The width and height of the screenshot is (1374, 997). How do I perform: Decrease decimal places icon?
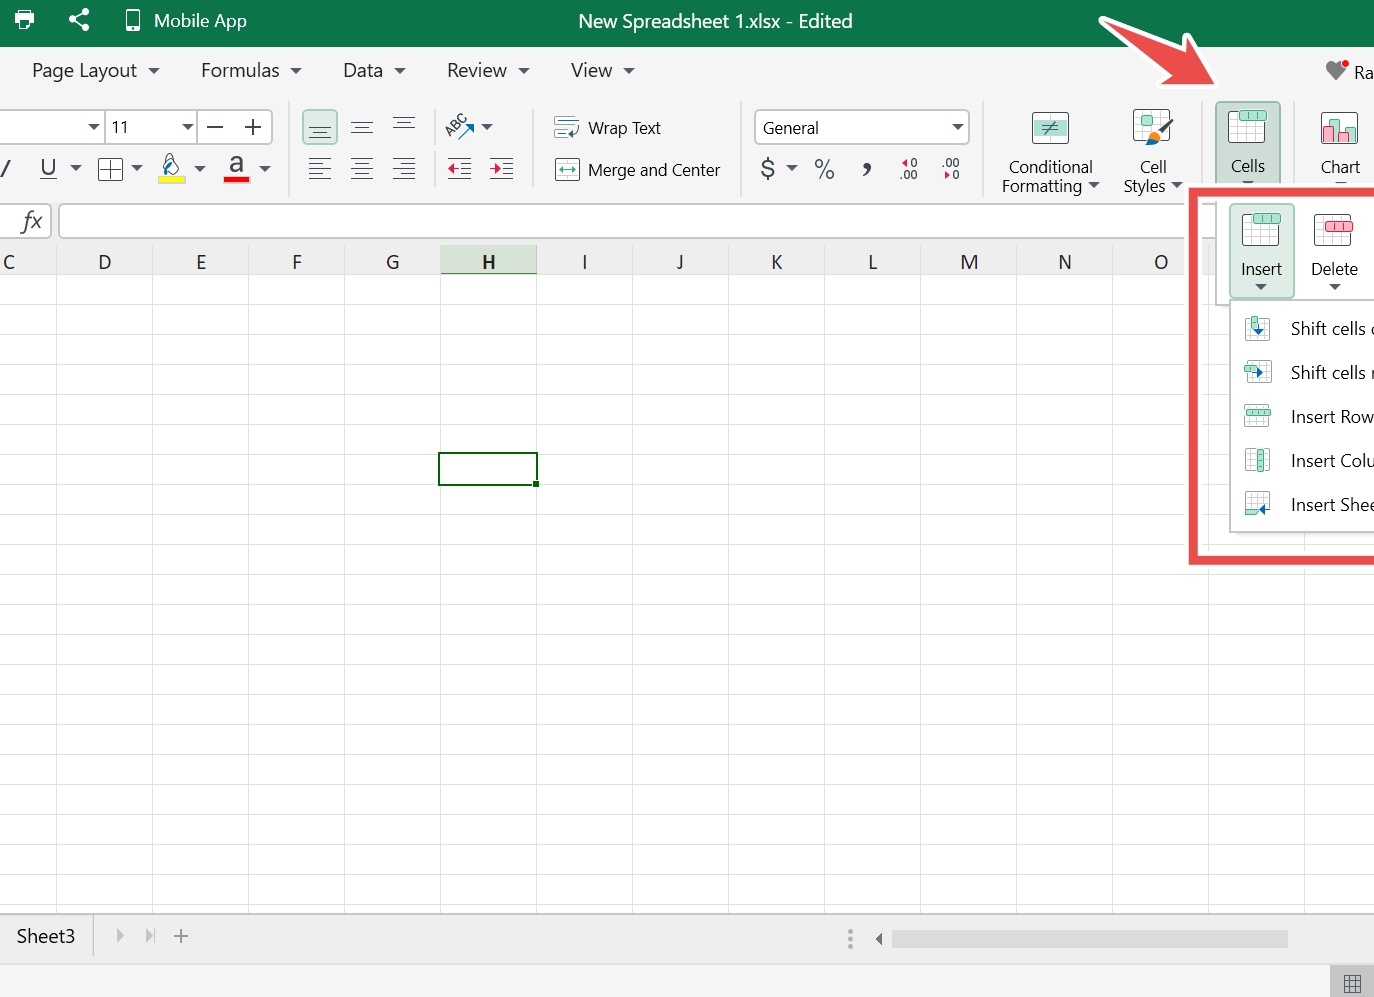951,169
